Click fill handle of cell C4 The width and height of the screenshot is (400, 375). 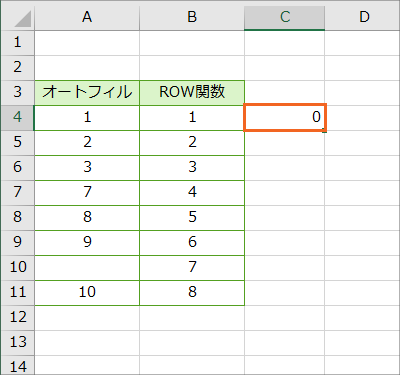[x=325, y=131]
